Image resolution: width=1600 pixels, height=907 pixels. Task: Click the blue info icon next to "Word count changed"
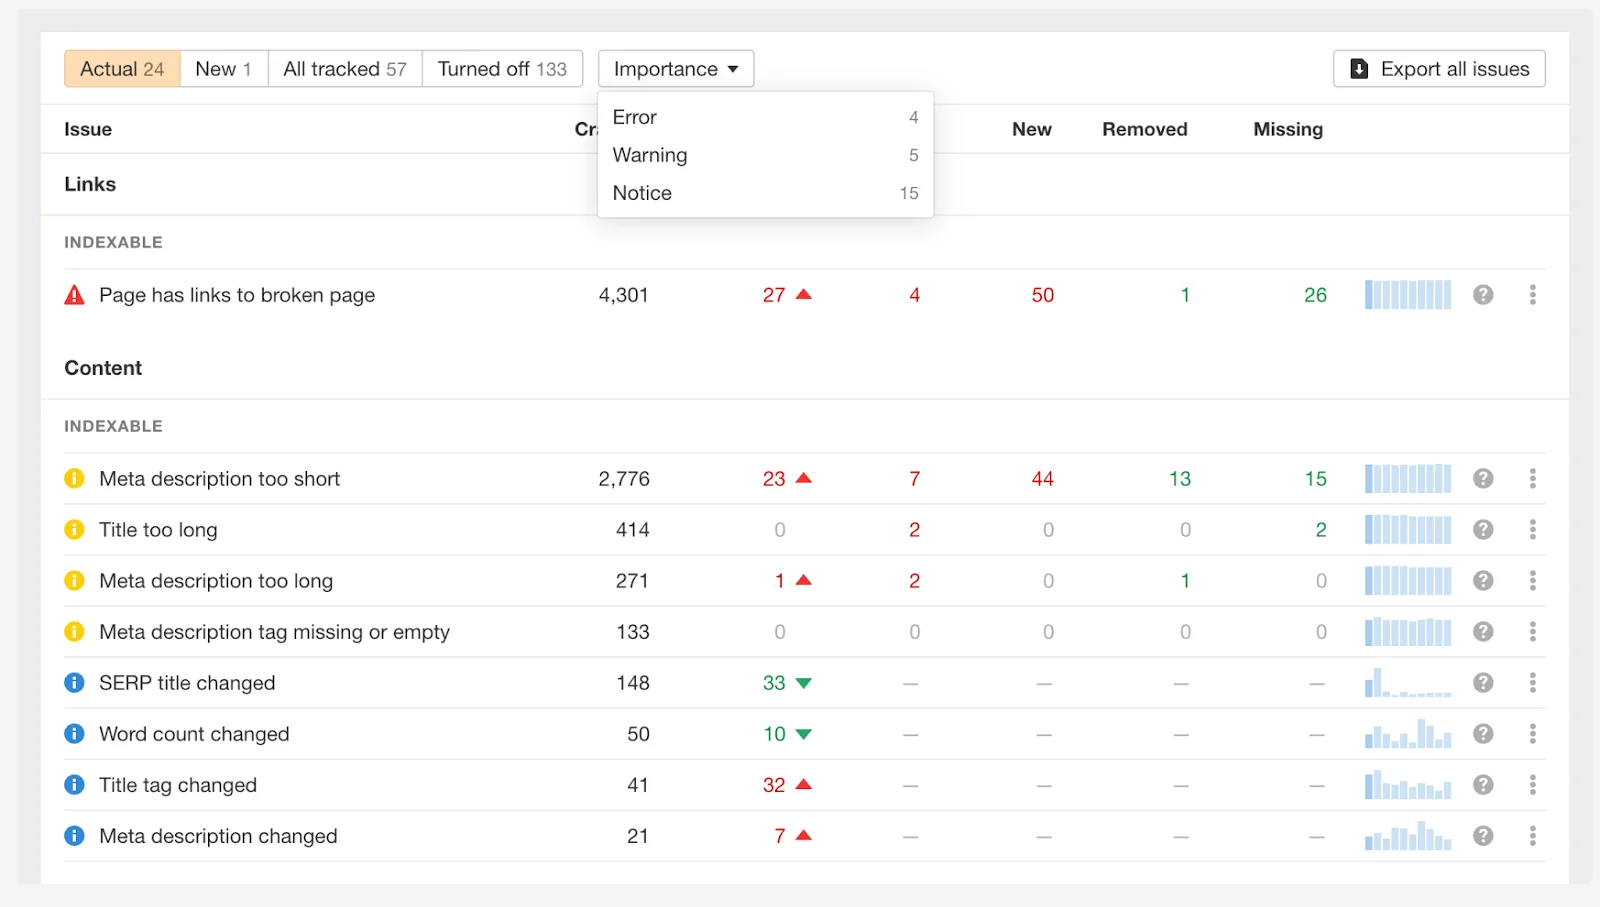tap(74, 733)
